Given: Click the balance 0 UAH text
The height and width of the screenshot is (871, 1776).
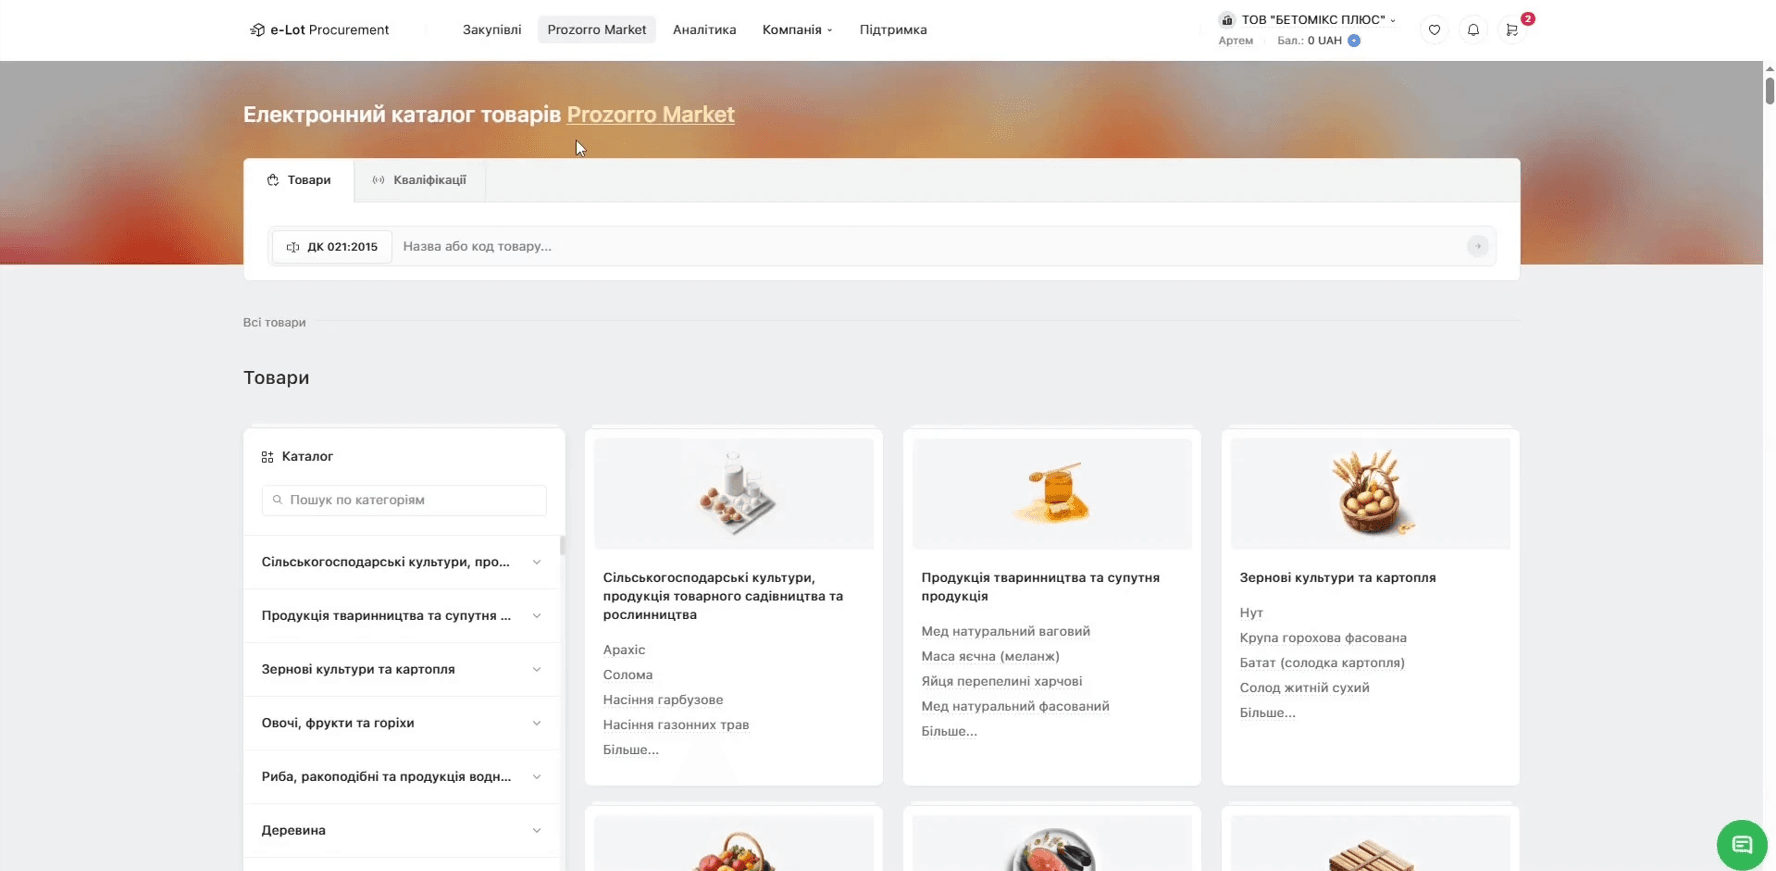Looking at the screenshot, I should [x=1325, y=41].
